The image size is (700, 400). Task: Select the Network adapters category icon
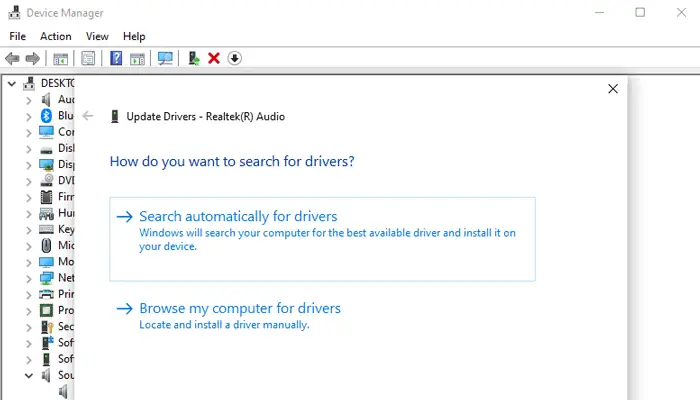click(x=46, y=278)
